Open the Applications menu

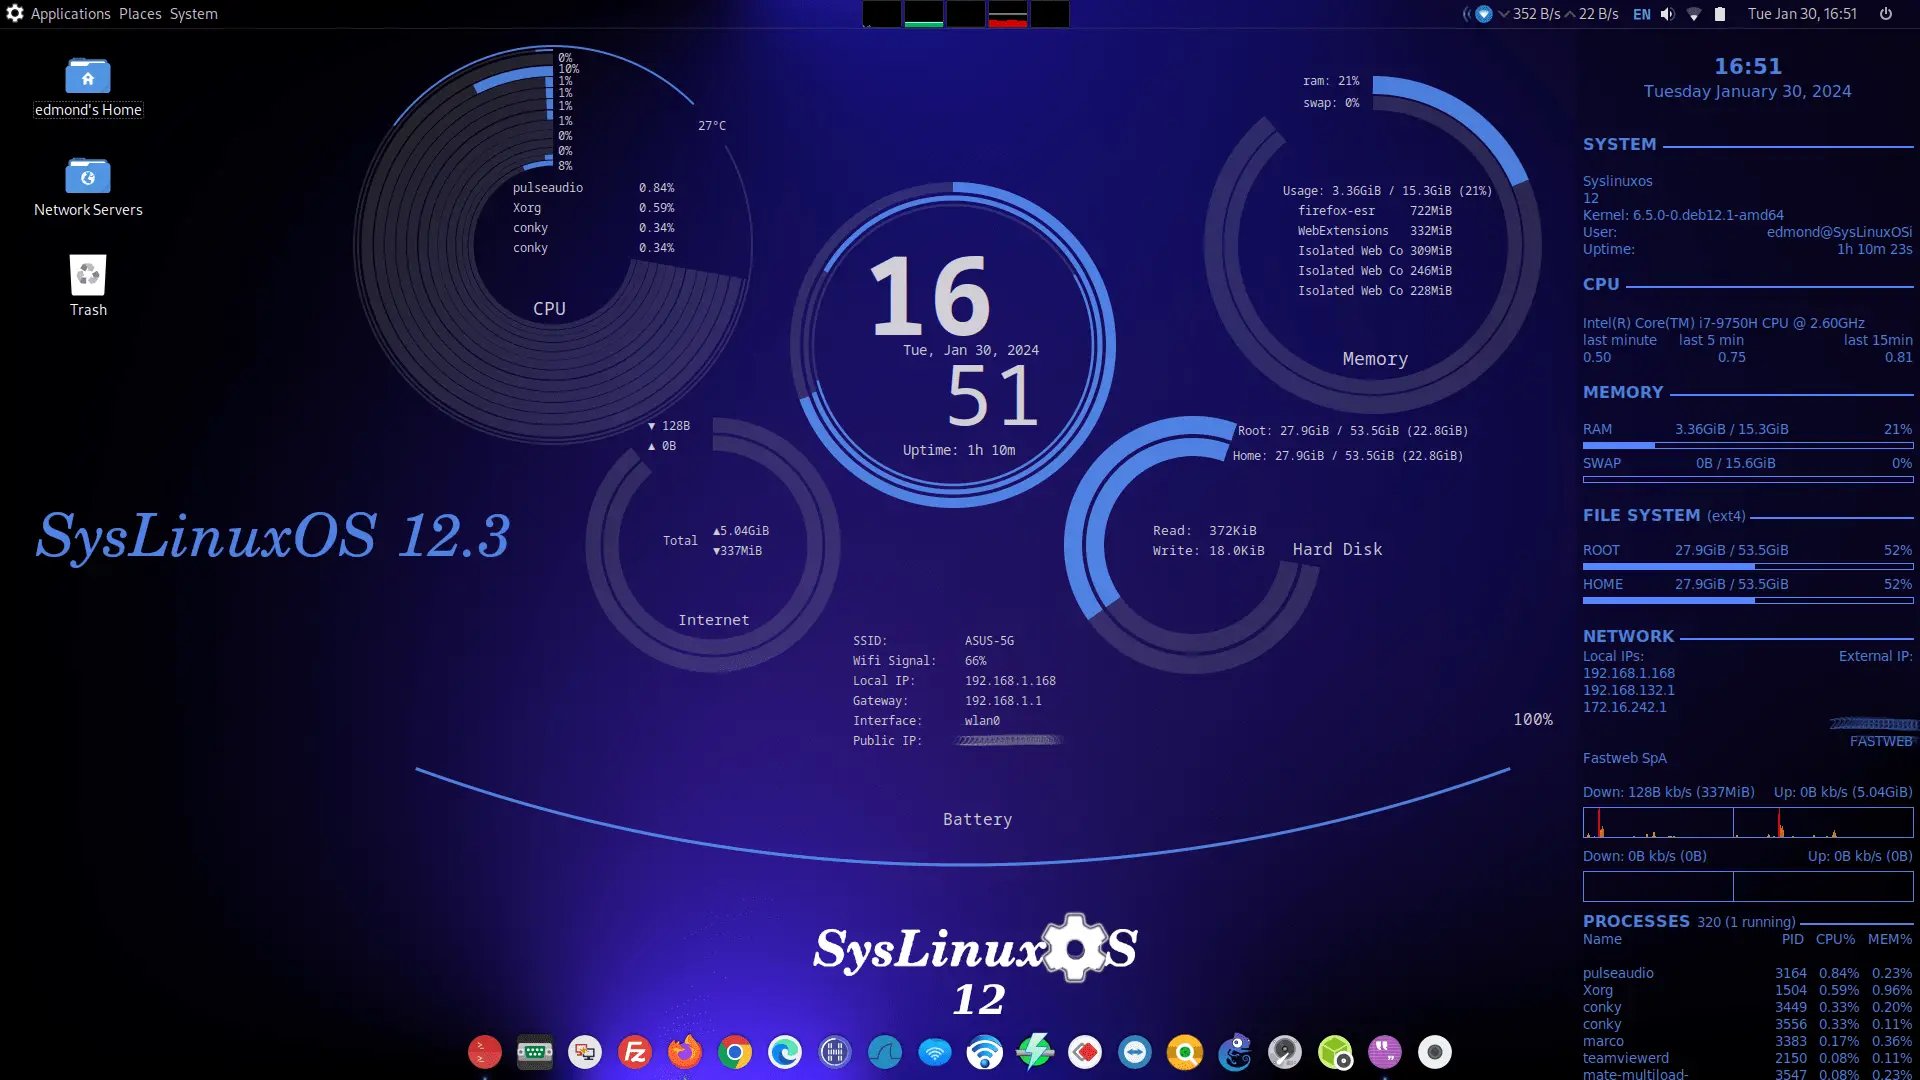(70, 13)
